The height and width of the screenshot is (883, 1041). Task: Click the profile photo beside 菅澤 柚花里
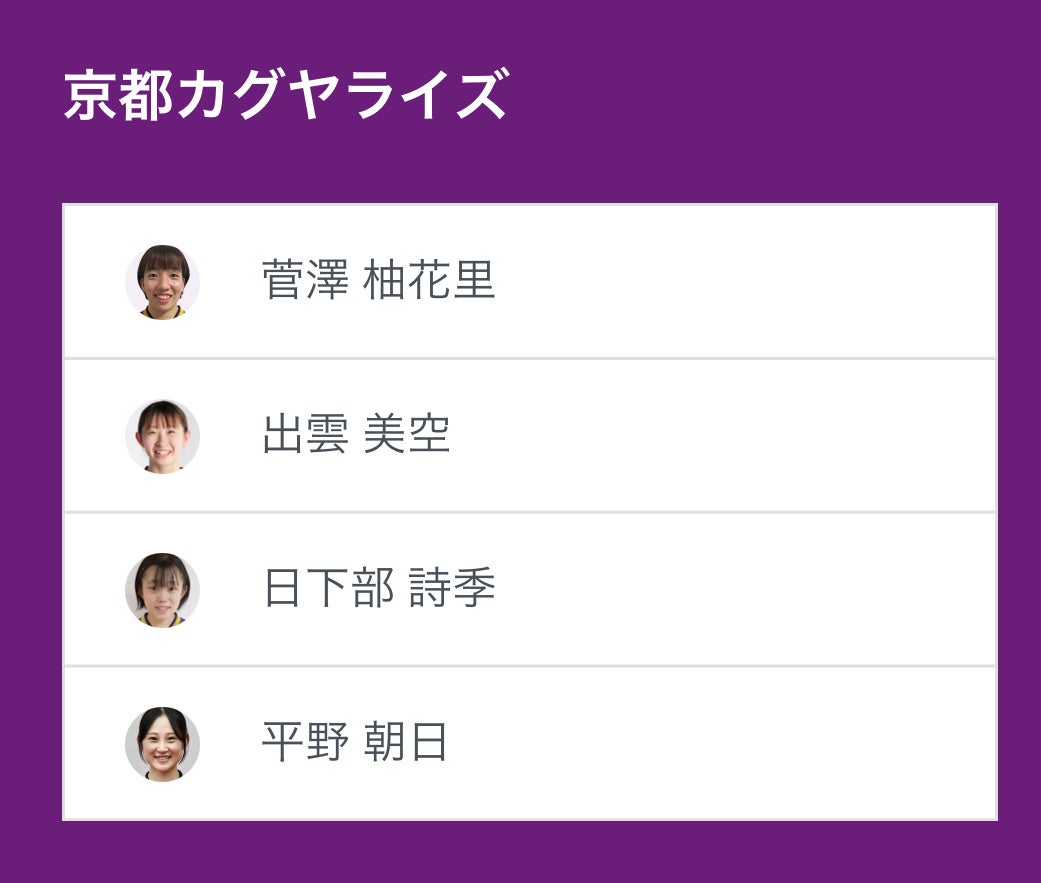tap(162, 282)
